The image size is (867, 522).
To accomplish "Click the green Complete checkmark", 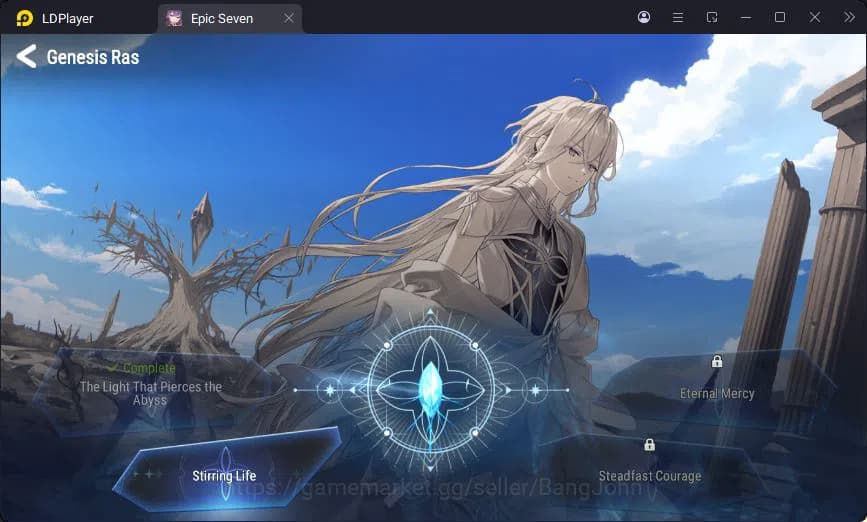I will click(x=113, y=369).
